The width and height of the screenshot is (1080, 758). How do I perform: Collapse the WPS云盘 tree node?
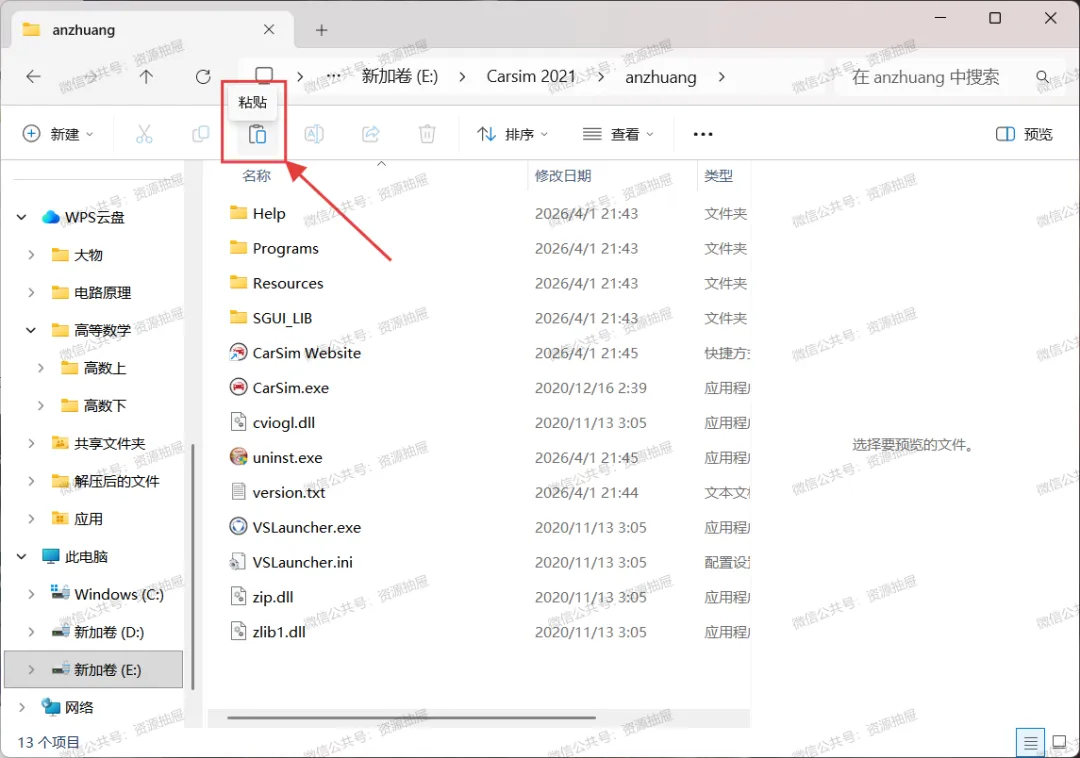(x=21, y=218)
